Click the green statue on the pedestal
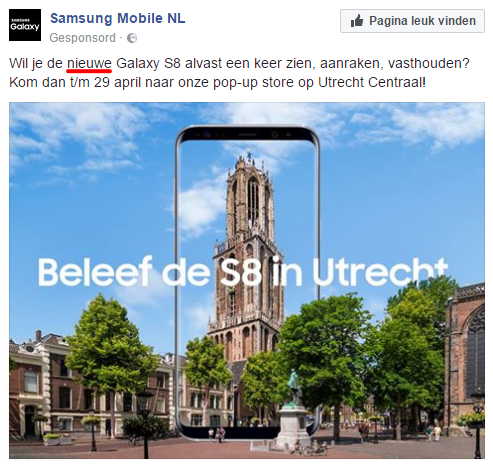This screenshot has width=493, height=467. [293, 387]
